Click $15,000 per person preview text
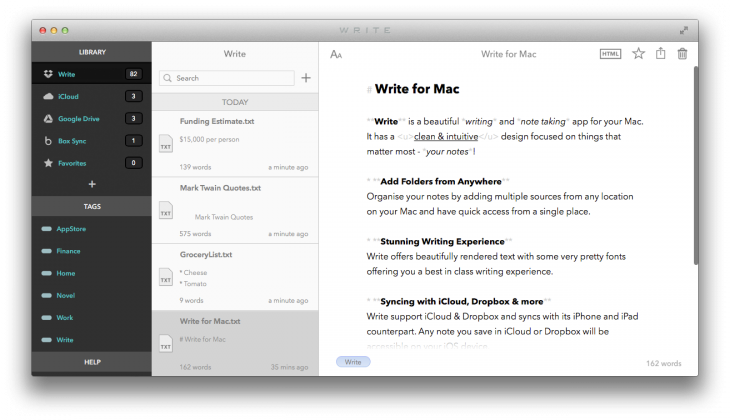Image resolution: width=730 pixels, height=420 pixels. (210, 139)
